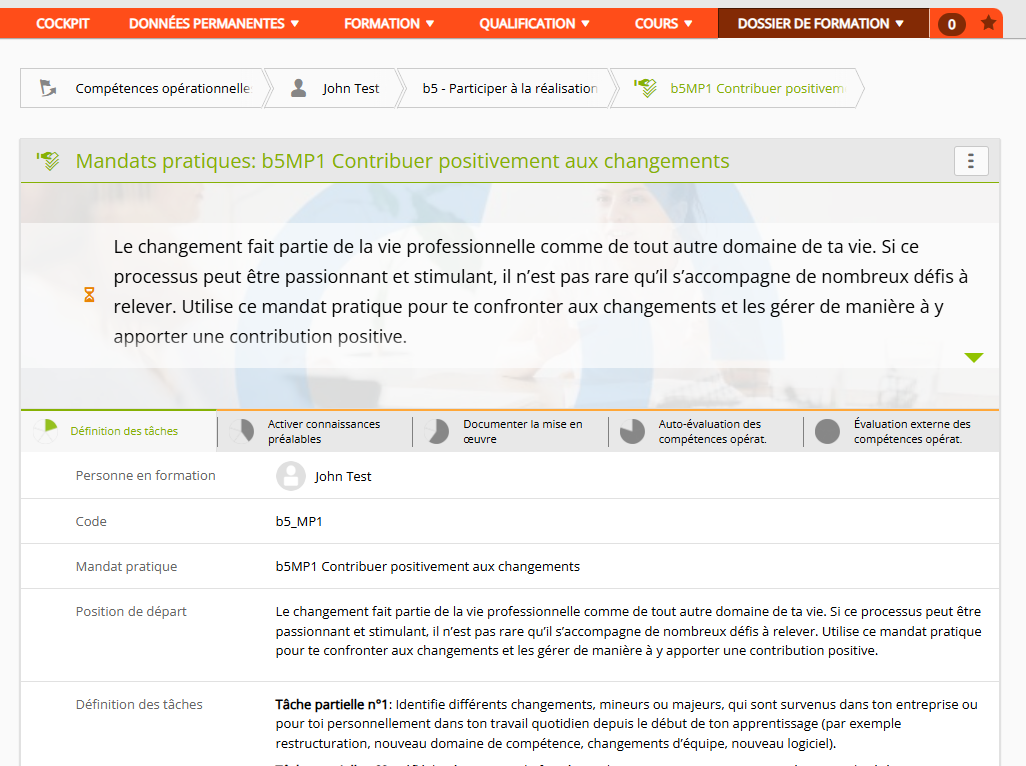The image size is (1026, 766).
Task: Select the Évaluation externe des compétences tab
Action: [x=900, y=431]
